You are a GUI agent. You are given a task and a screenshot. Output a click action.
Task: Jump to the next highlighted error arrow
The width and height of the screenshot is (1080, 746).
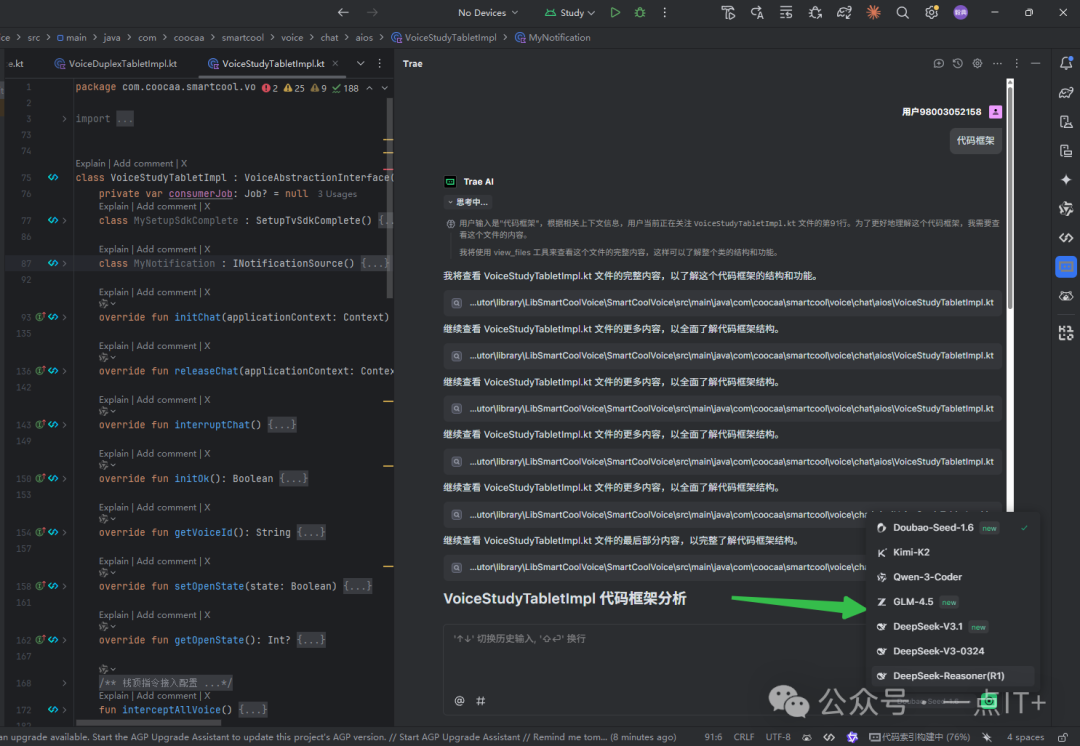[x=384, y=88]
